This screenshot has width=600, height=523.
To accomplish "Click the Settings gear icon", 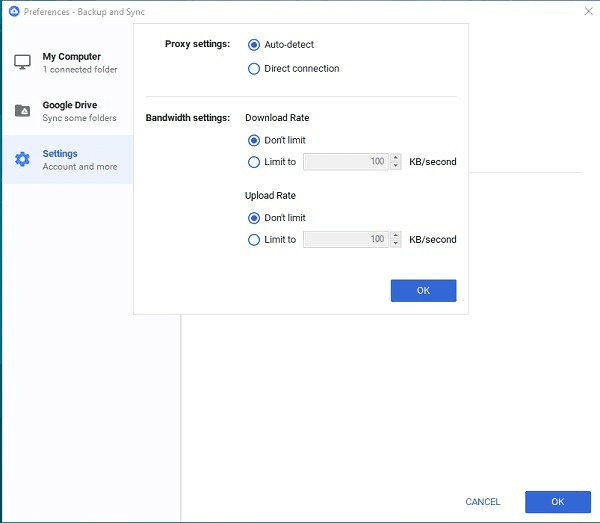I will [22, 159].
